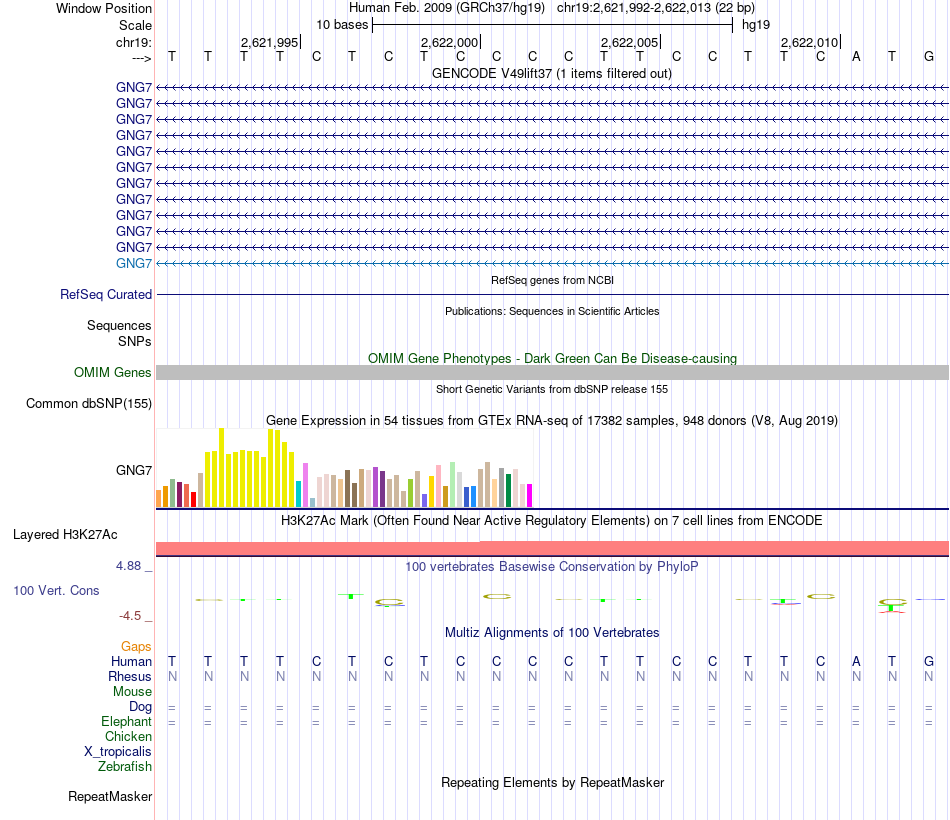Click the Window Position label
The image size is (950, 820).
[104, 8]
